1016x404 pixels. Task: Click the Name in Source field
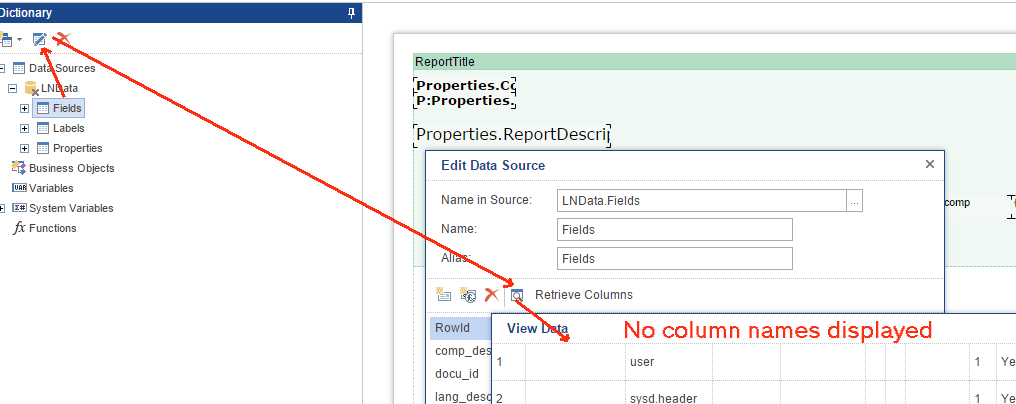click(702, 201)
